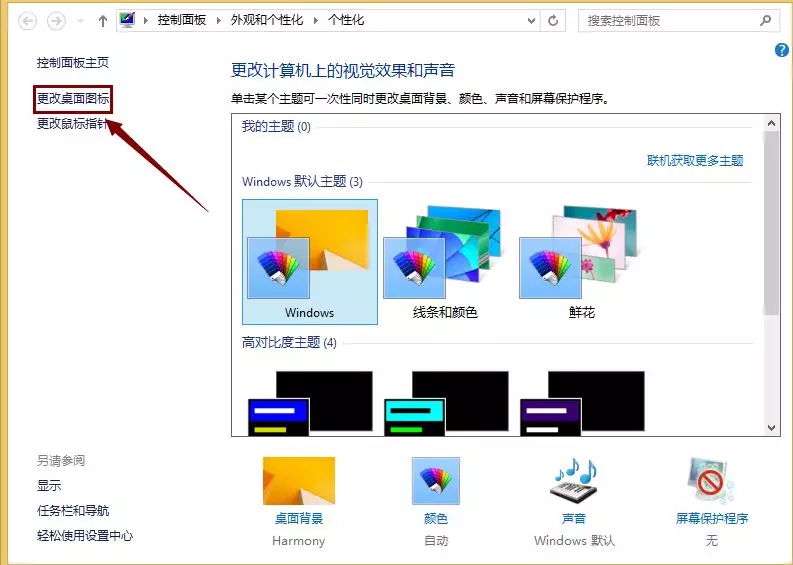Select the high contrast theme with blue title bar
Screen dimensions: 793x565
pos(310,403)
